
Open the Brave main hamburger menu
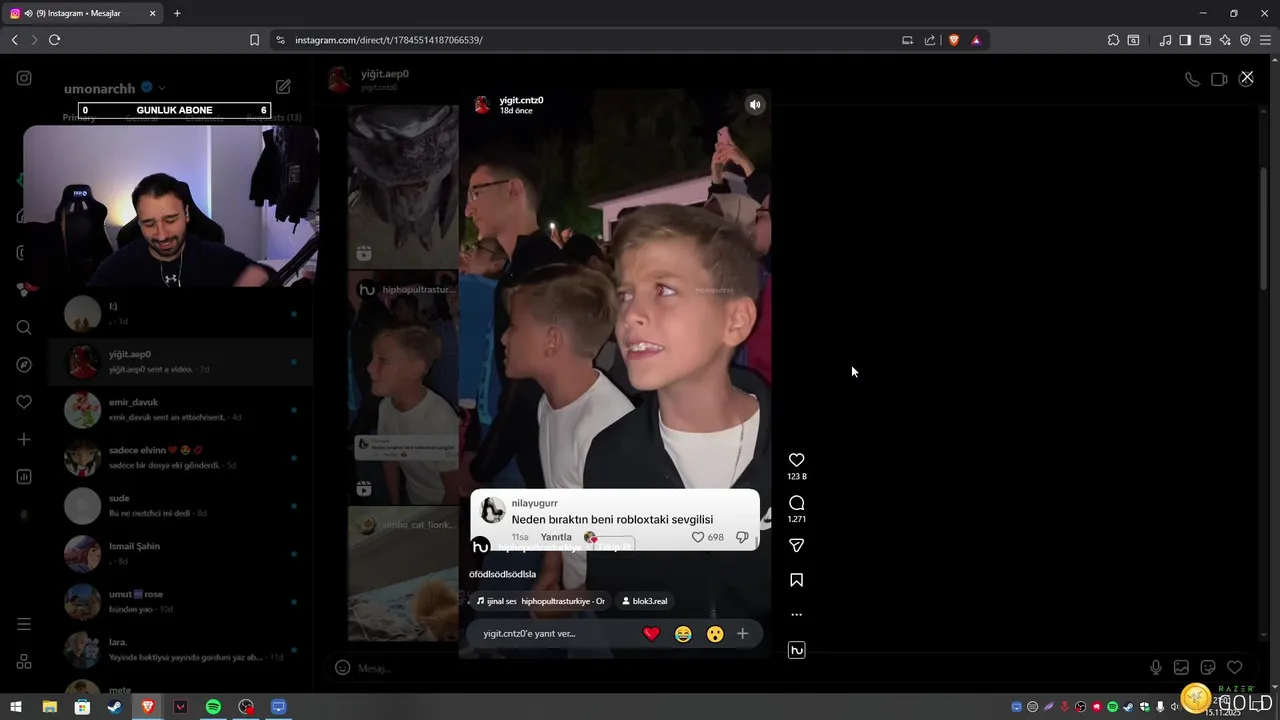[x=1265, y=40]
